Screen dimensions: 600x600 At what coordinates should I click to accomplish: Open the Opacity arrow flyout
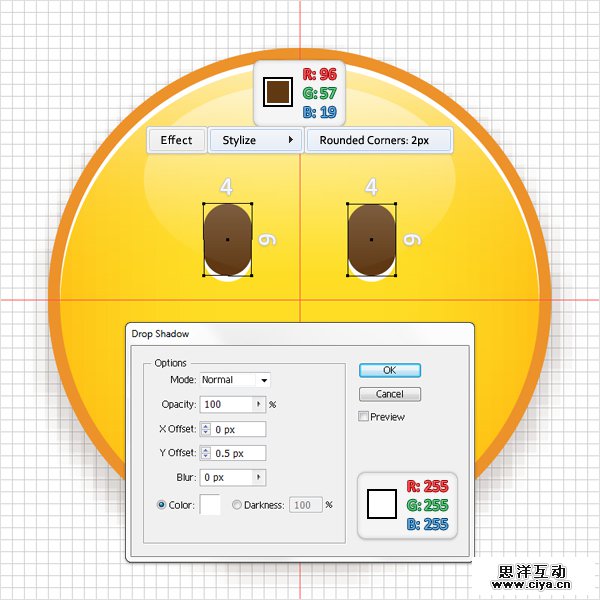[260, 405]
